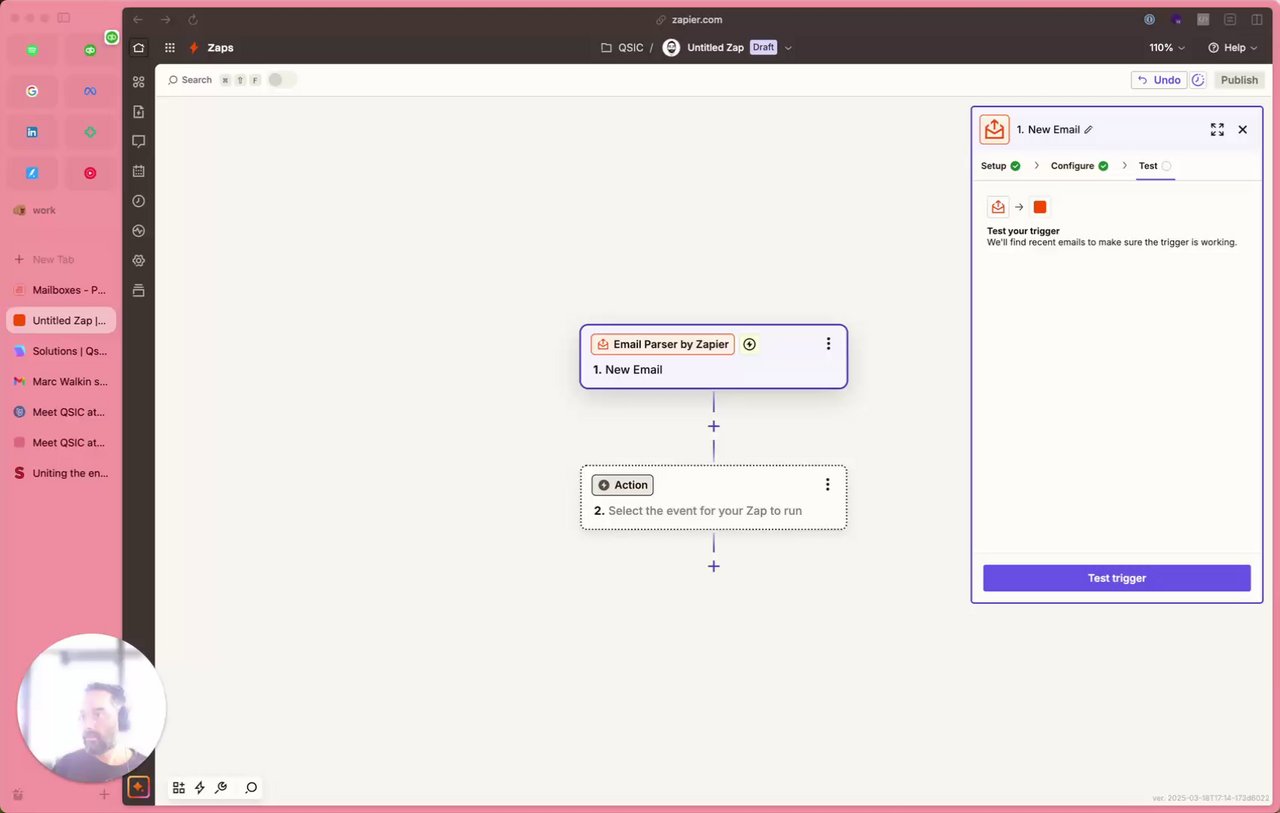Click the zapier.com address bar
Viewport: 1280px width, 813px height.
(690, 19)
